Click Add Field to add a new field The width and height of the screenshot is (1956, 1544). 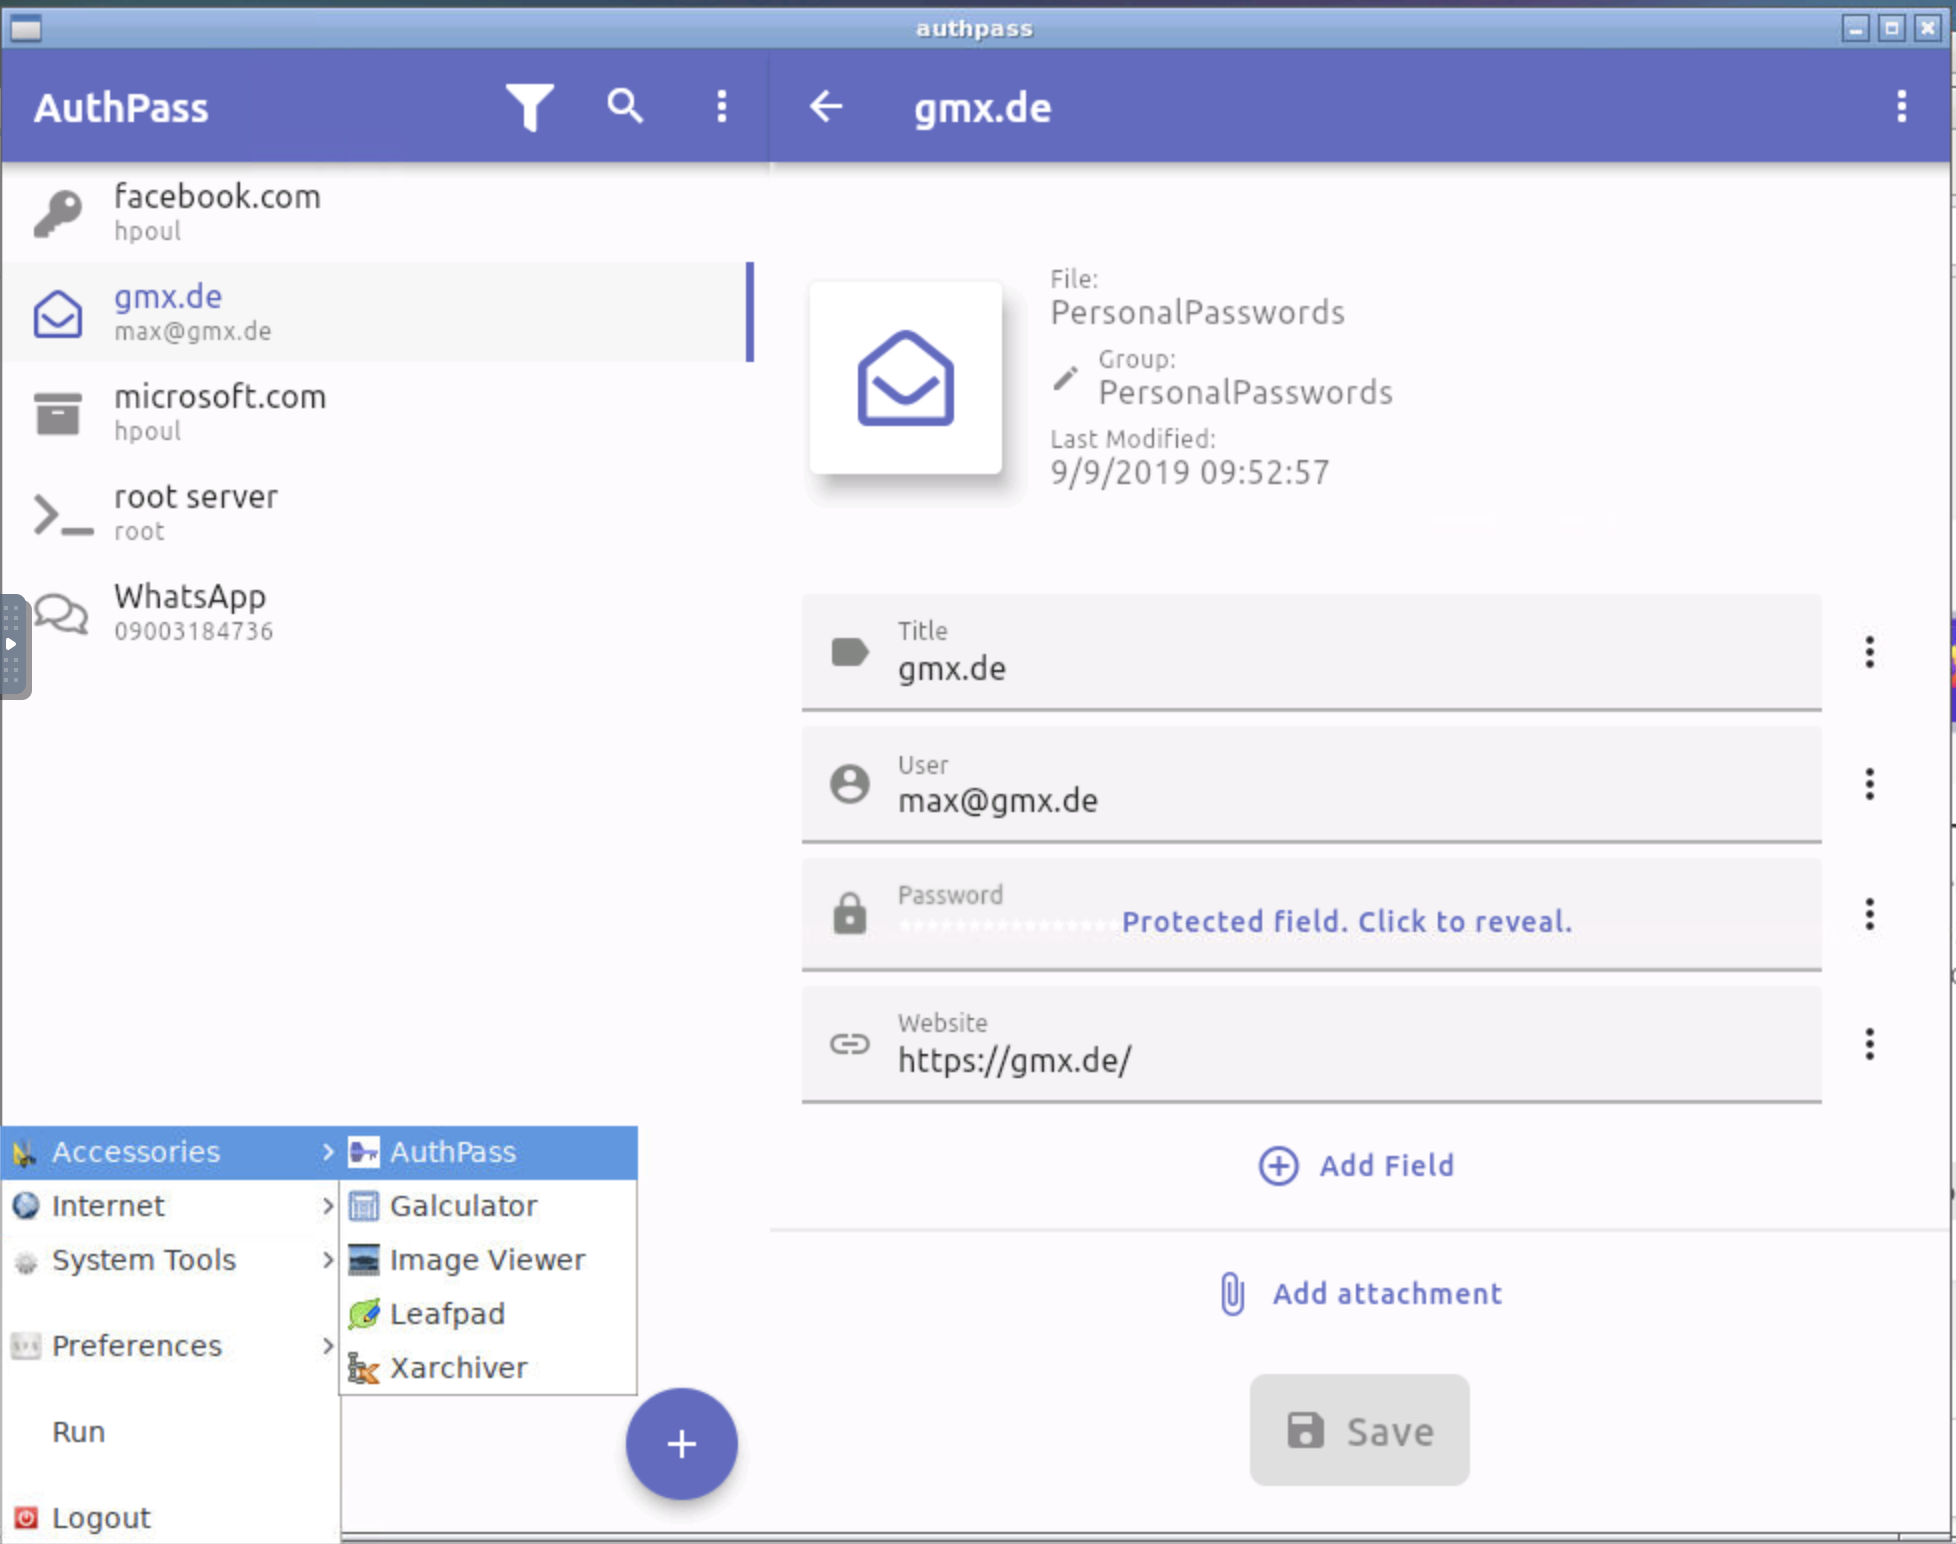[x=1357, y=1163]
